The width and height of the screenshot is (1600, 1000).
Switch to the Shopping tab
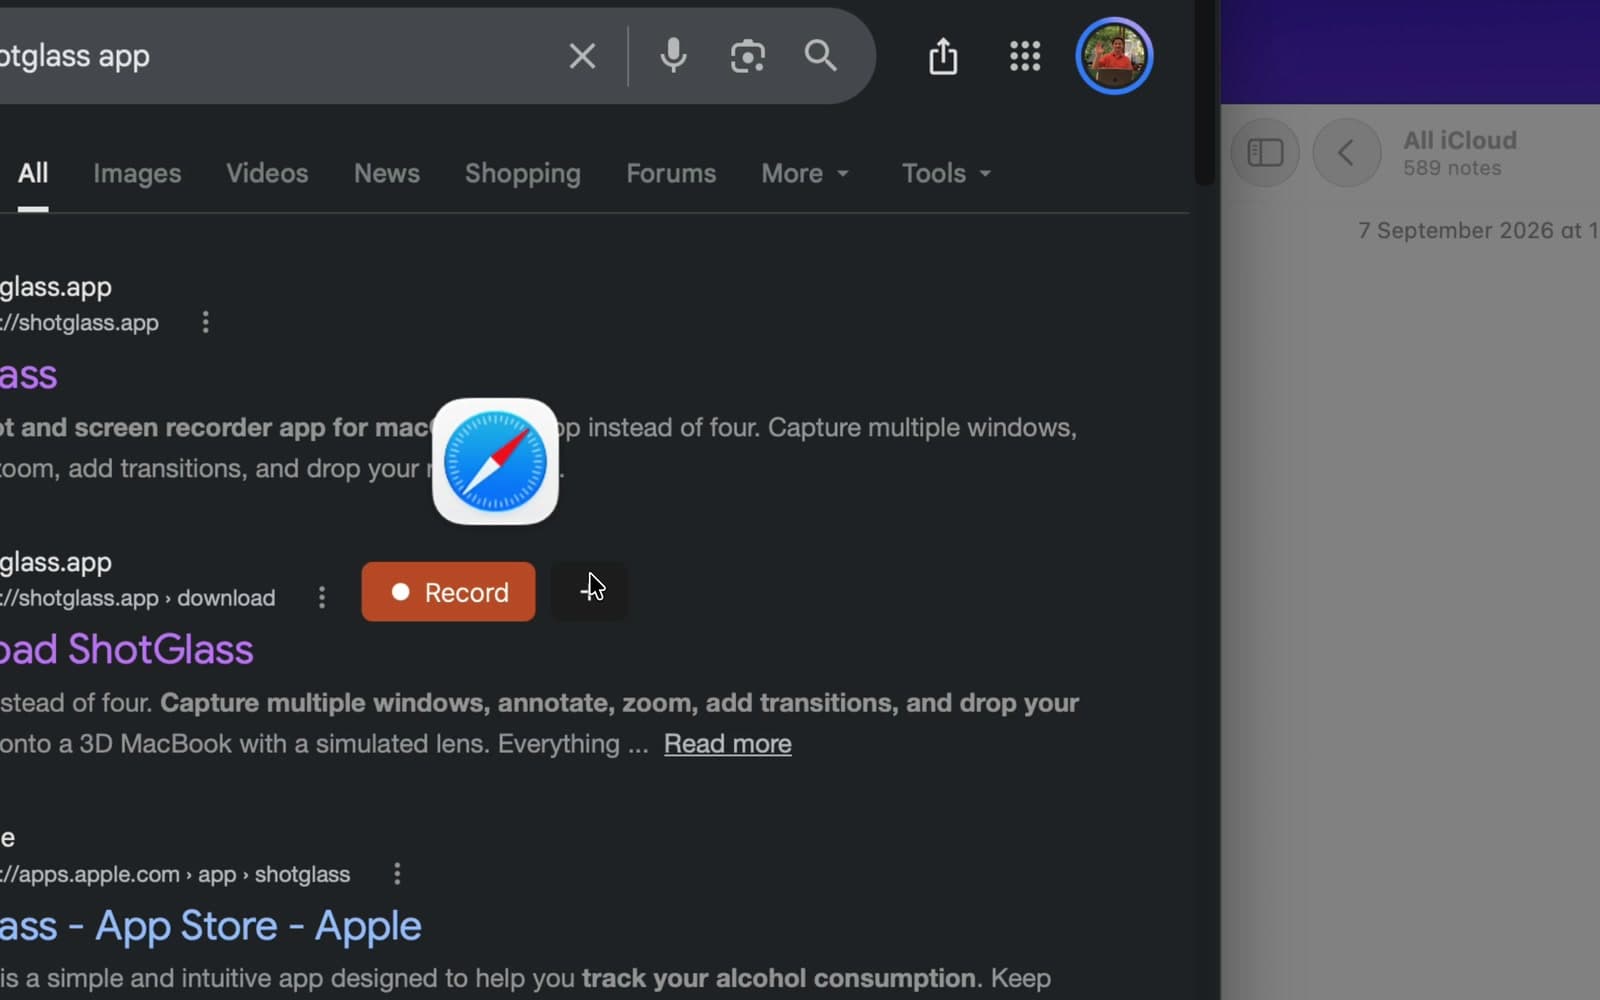point(523,173)
